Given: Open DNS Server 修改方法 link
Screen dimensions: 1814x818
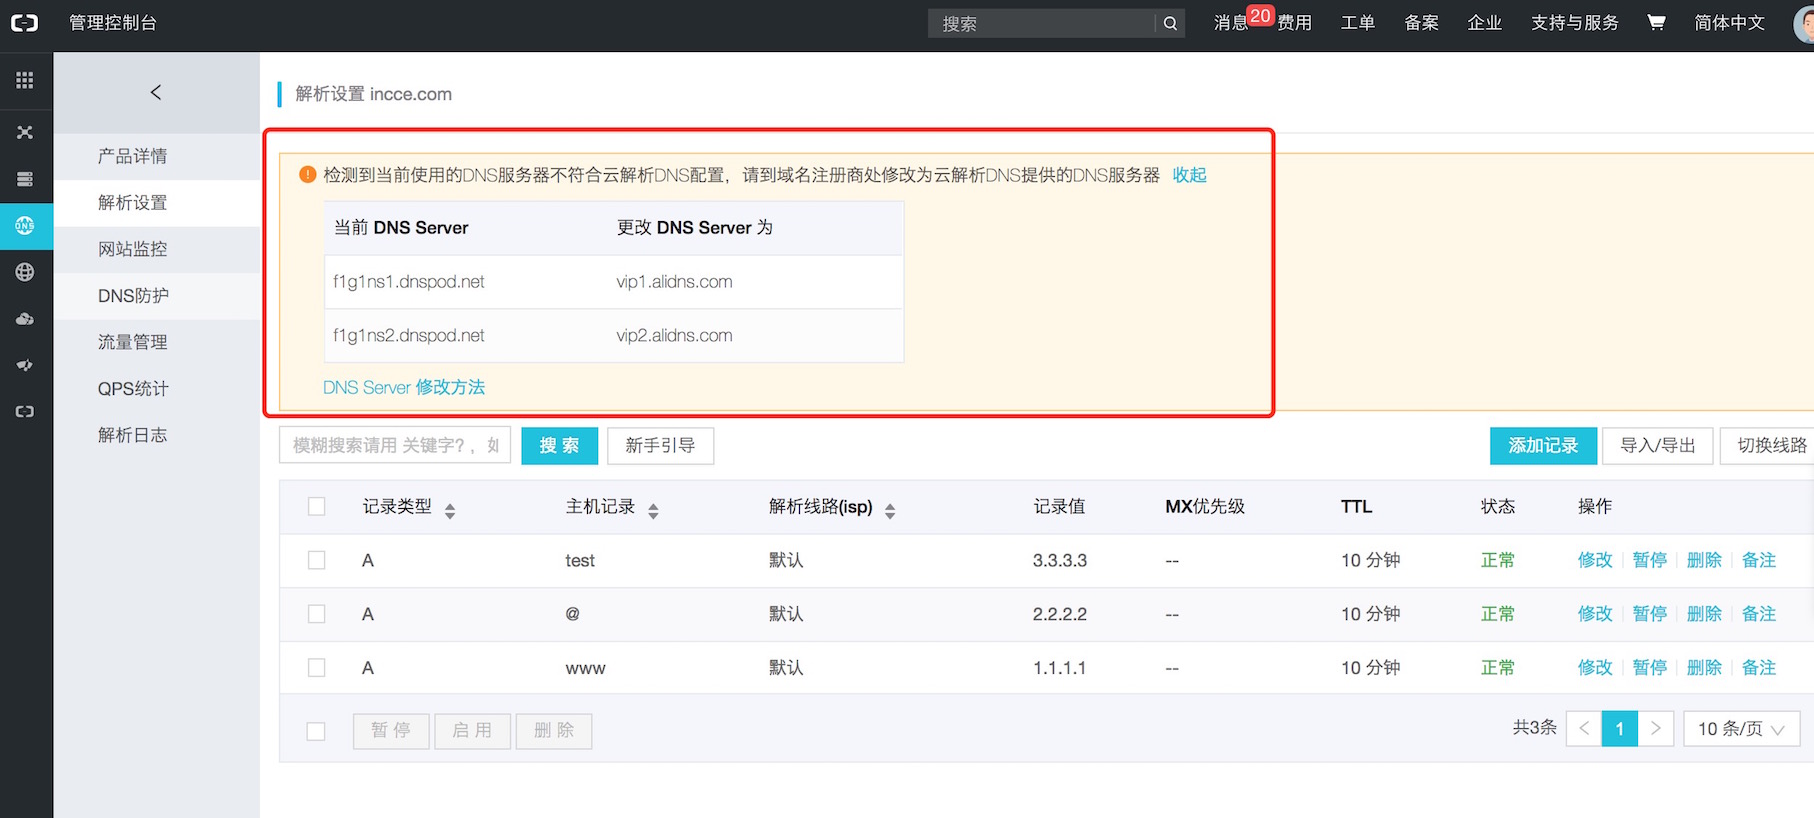Looking at the screenshot, I should 404,387.
